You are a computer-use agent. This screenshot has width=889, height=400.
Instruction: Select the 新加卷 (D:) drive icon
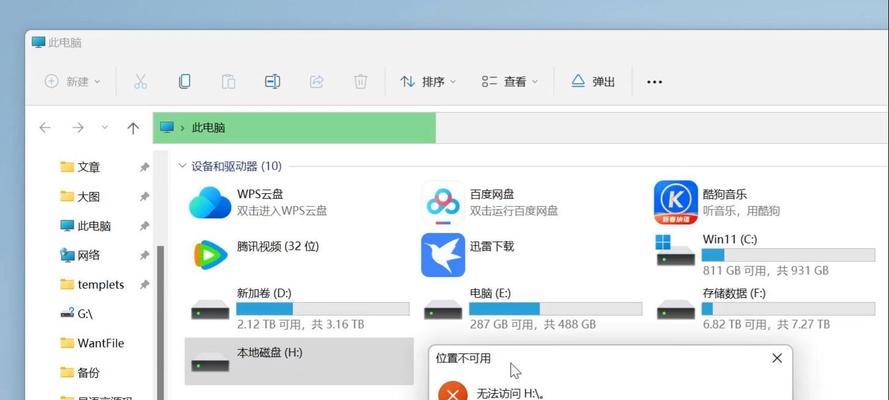click(x=210, y=309)
